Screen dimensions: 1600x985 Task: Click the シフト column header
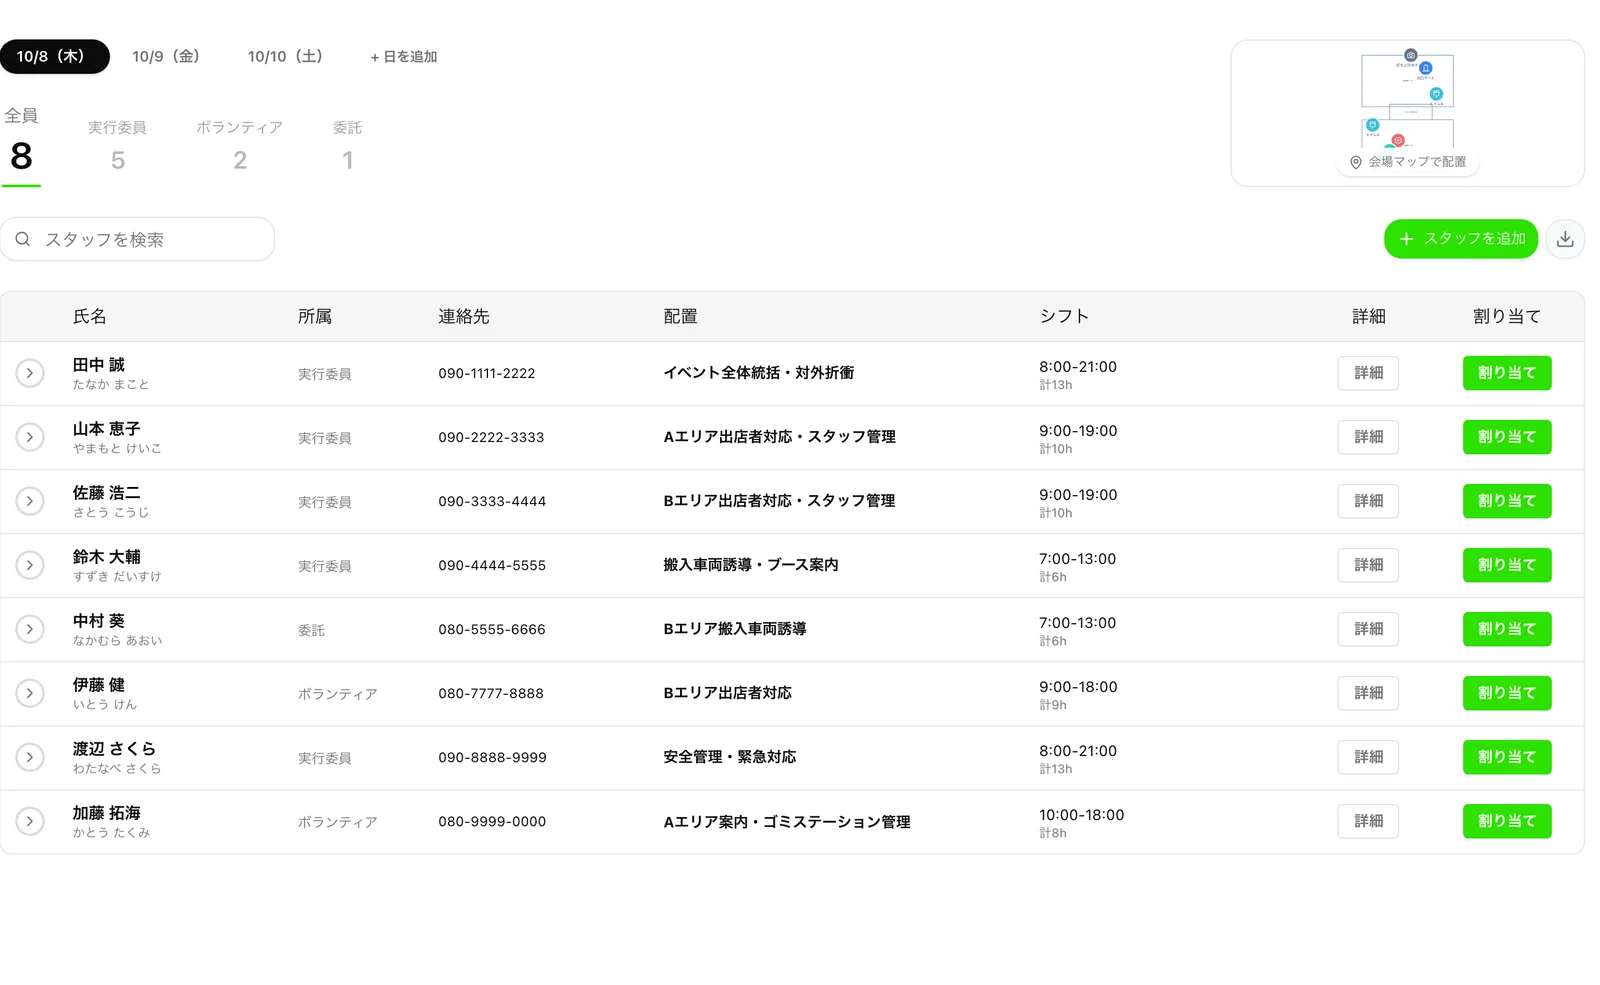pos(1064,317)
